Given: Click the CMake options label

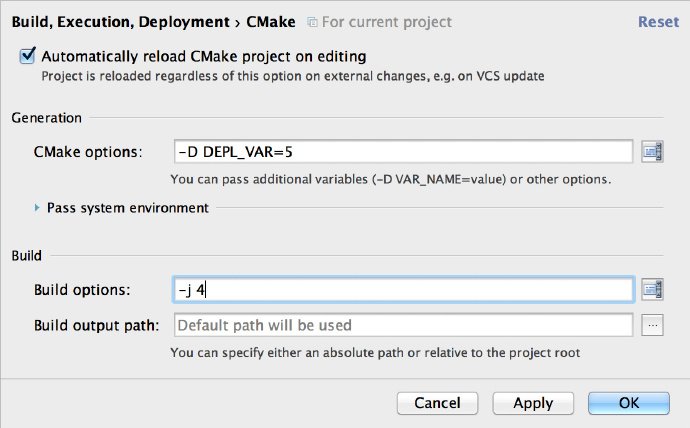Looking at the screenshot, I should click(88, 152).
